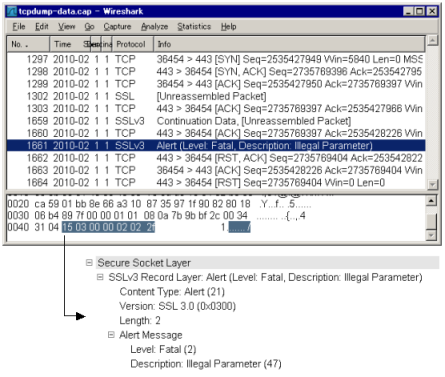The image size is (445, 377).
Task: Sort packets by the Info column header
Action: click(289, 44)
